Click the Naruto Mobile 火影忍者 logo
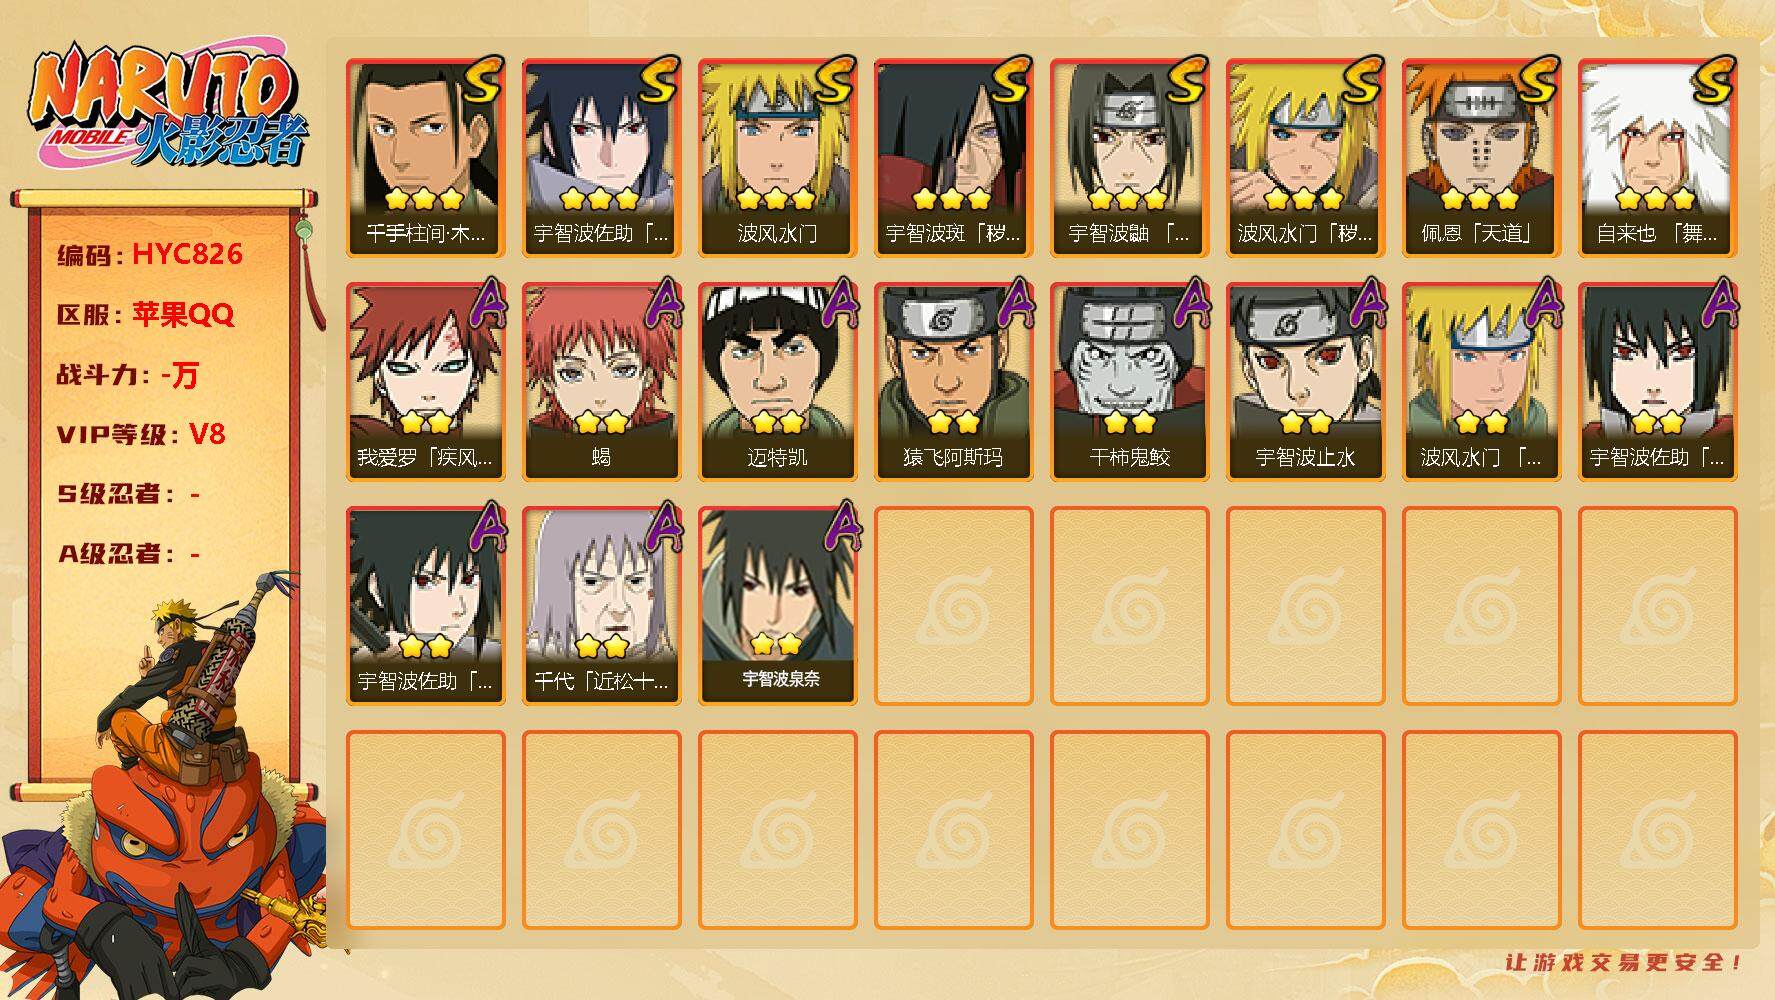This screenshot has height=1000, width=1775. [169, 107]
